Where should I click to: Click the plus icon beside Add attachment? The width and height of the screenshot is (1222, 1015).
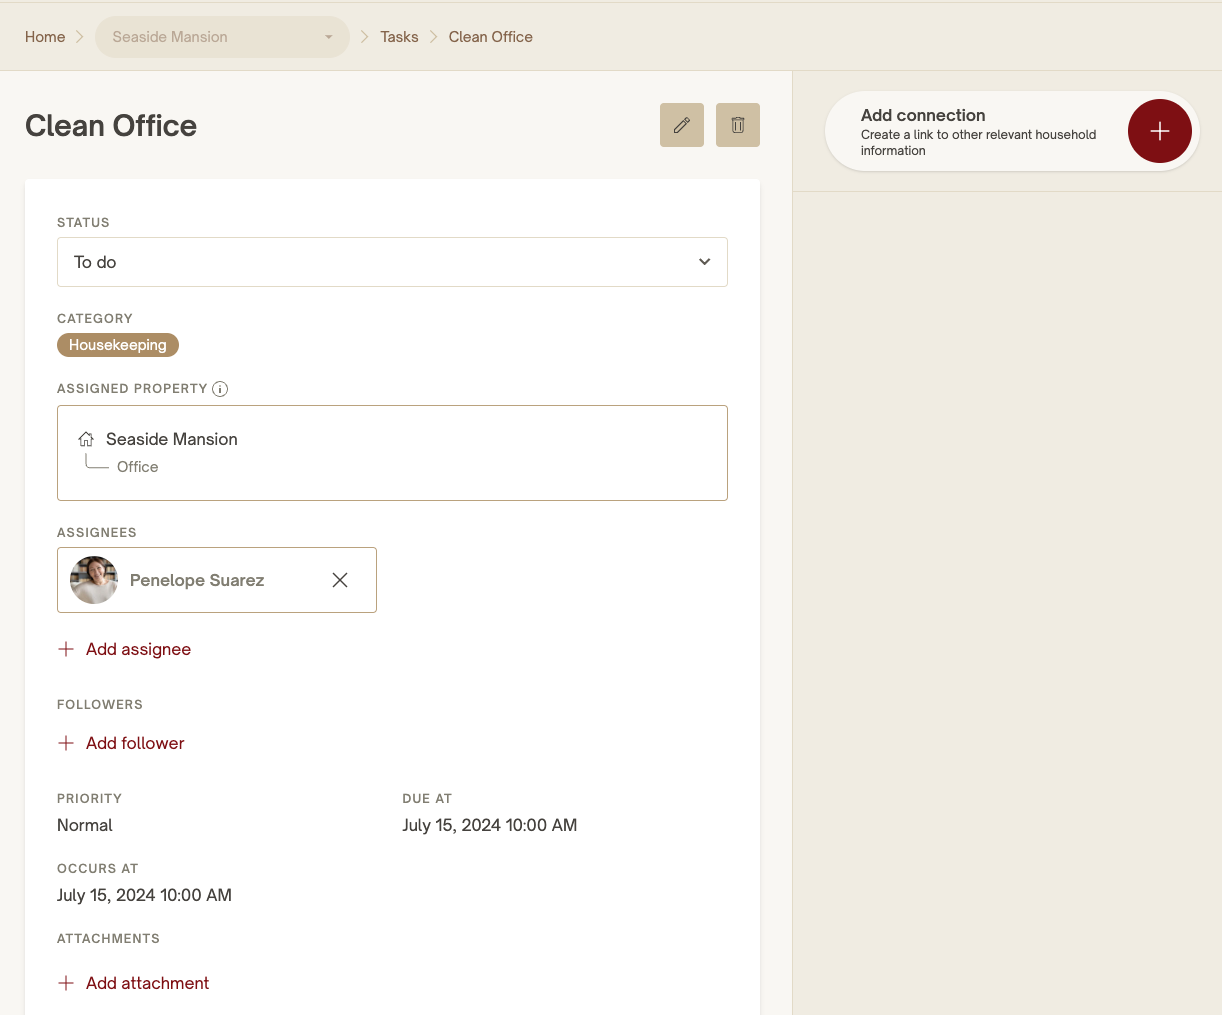[66, 983]
